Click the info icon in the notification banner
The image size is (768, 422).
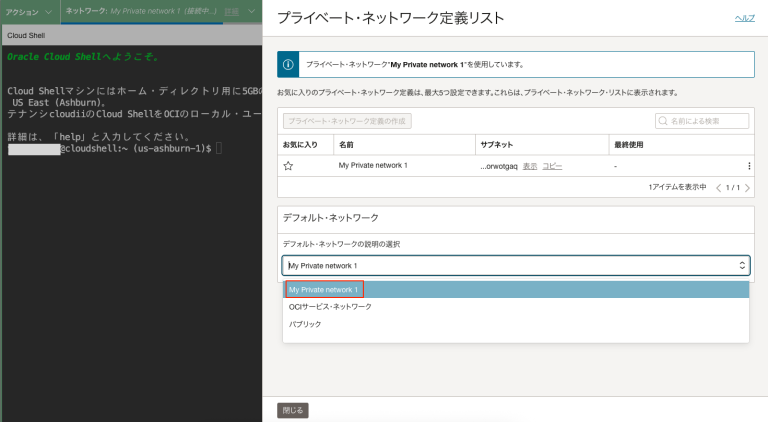tap(288, 64)
